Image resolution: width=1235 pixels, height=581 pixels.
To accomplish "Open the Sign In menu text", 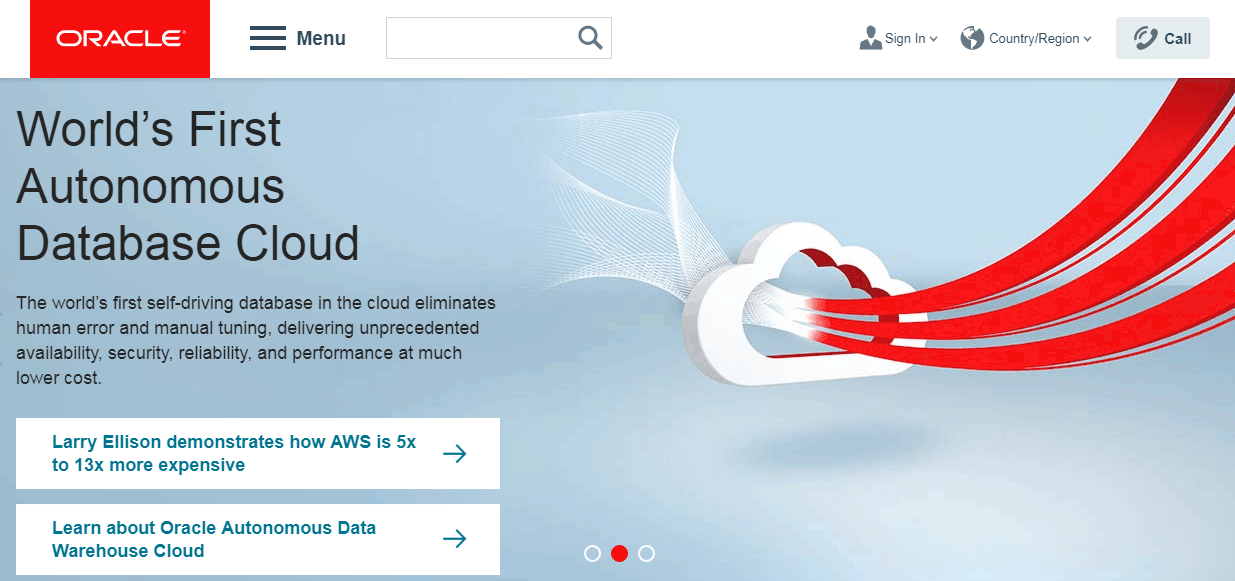I will [905, 38].
